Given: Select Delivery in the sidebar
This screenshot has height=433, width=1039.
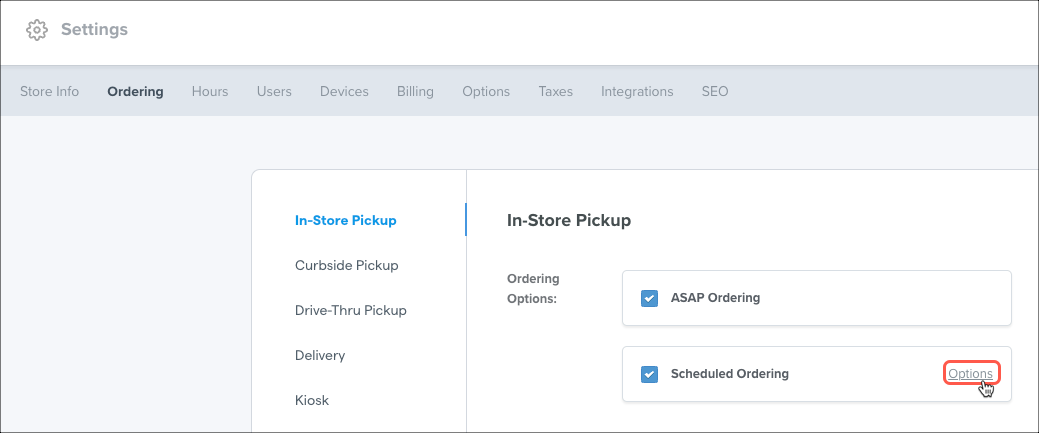Looking at the screenshot, I should click(320, 356).
